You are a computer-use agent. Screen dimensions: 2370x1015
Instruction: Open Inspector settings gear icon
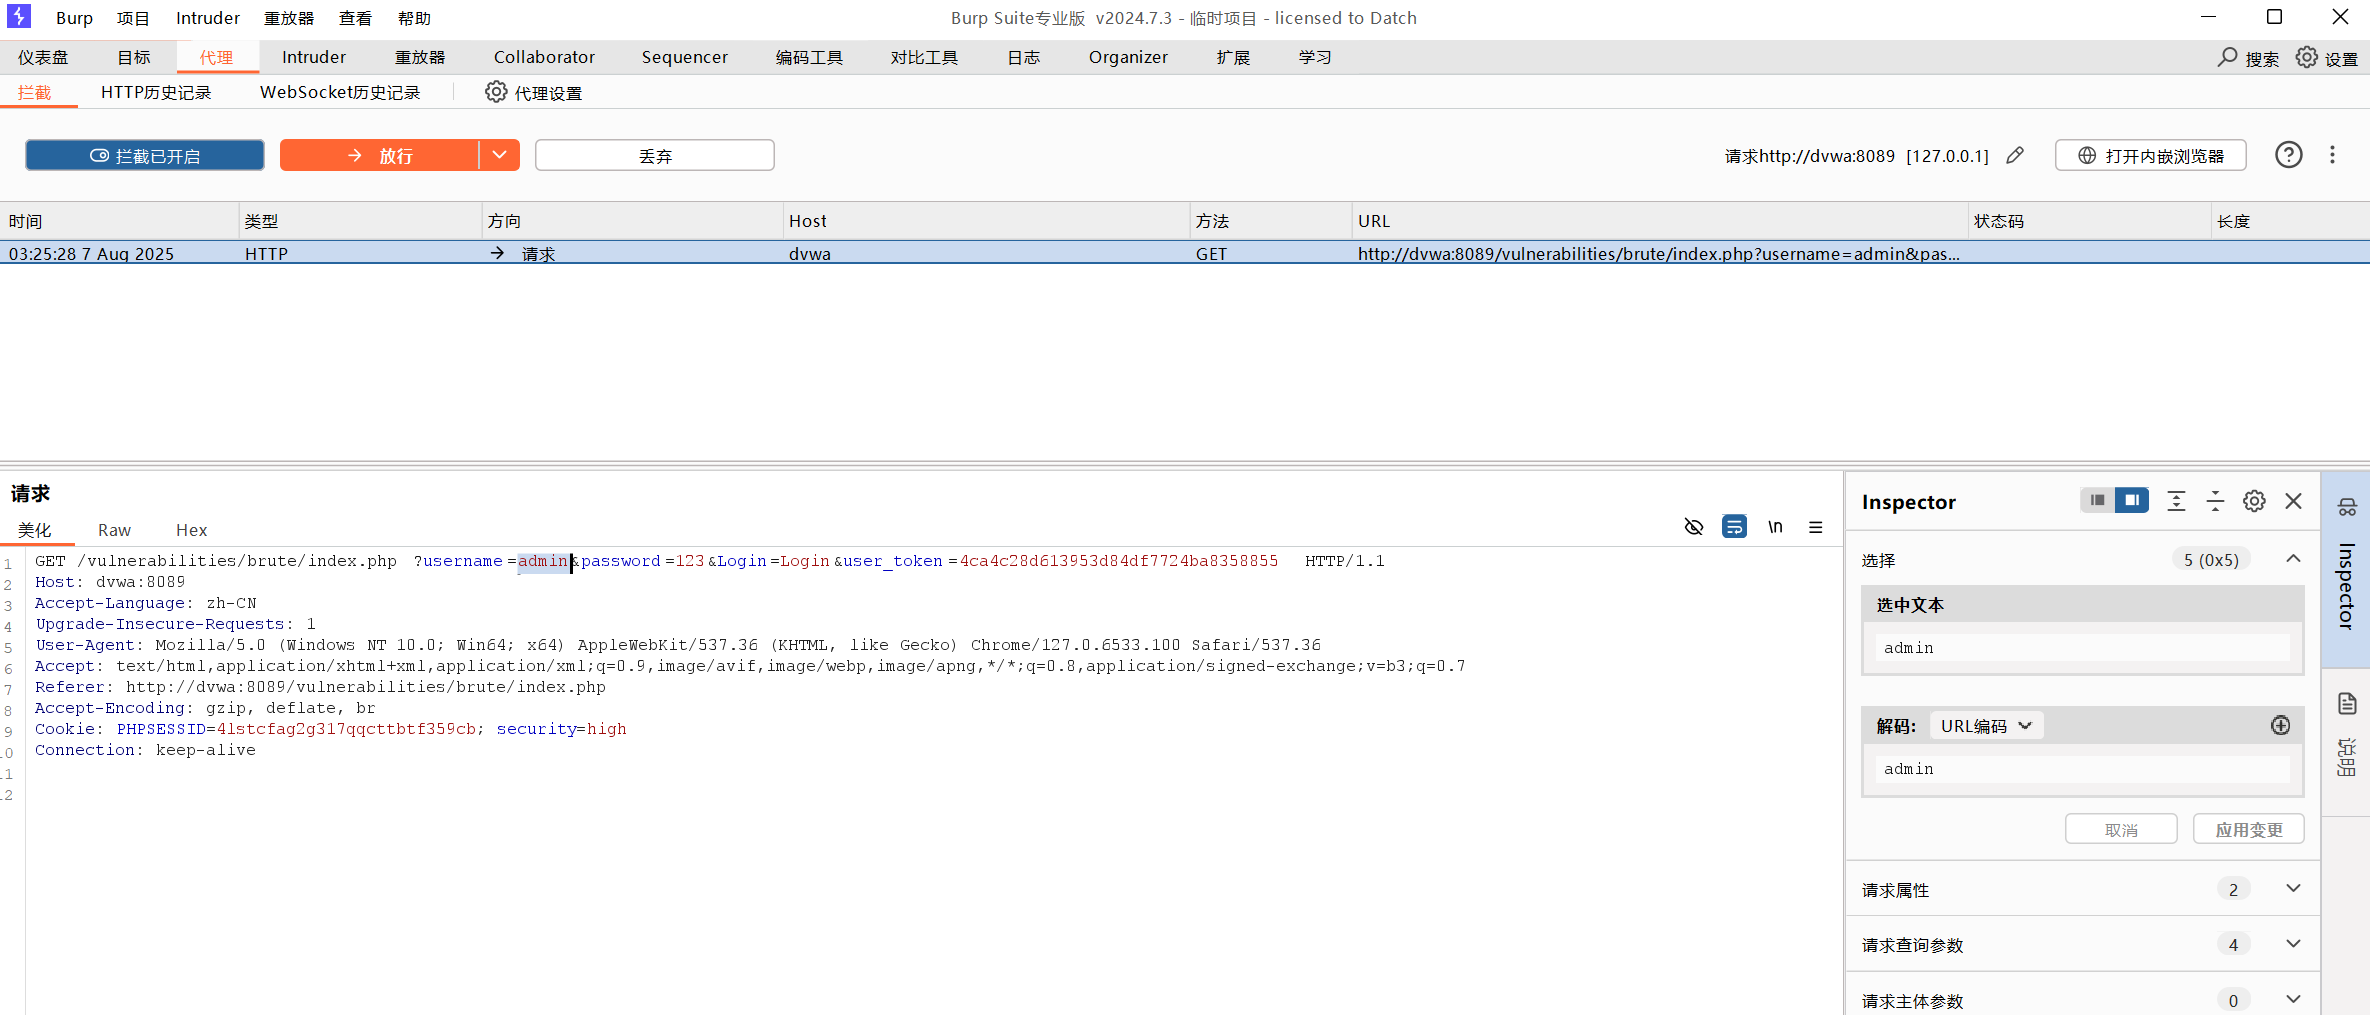2254,501
